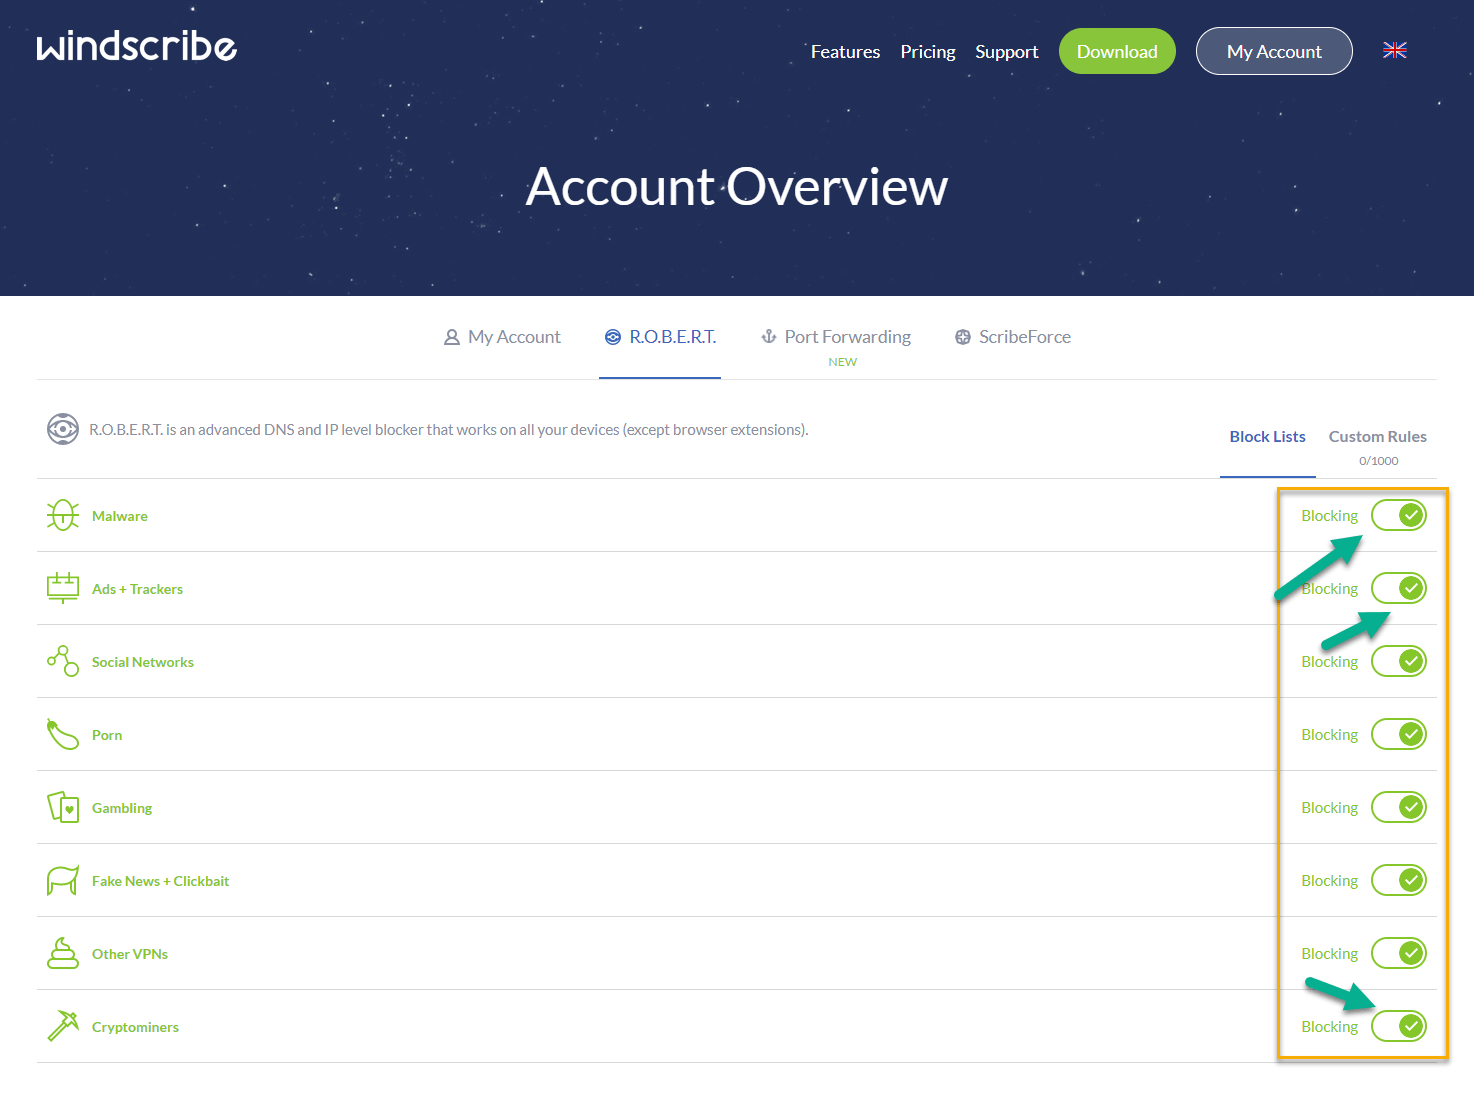Click the Gambling cards icon
The width and height of the screenshot is (1474, 1093).
tap(63, 807)
